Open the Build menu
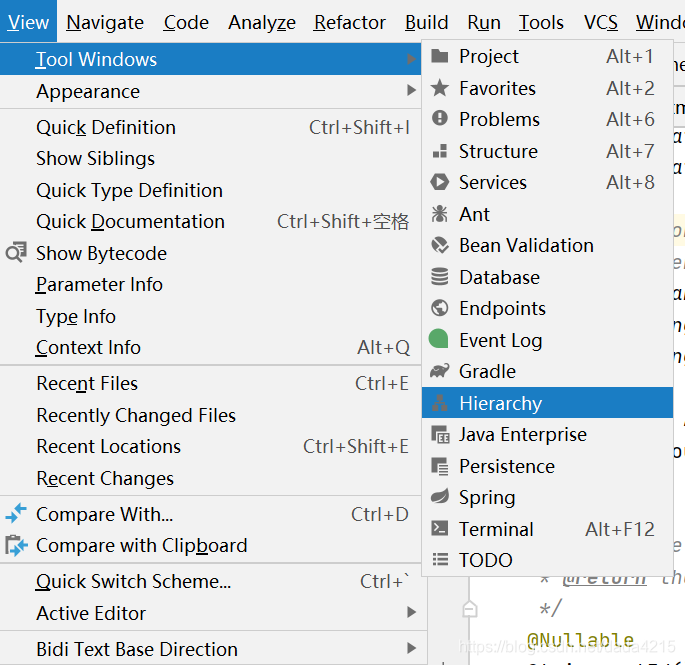 coord(426,22)
